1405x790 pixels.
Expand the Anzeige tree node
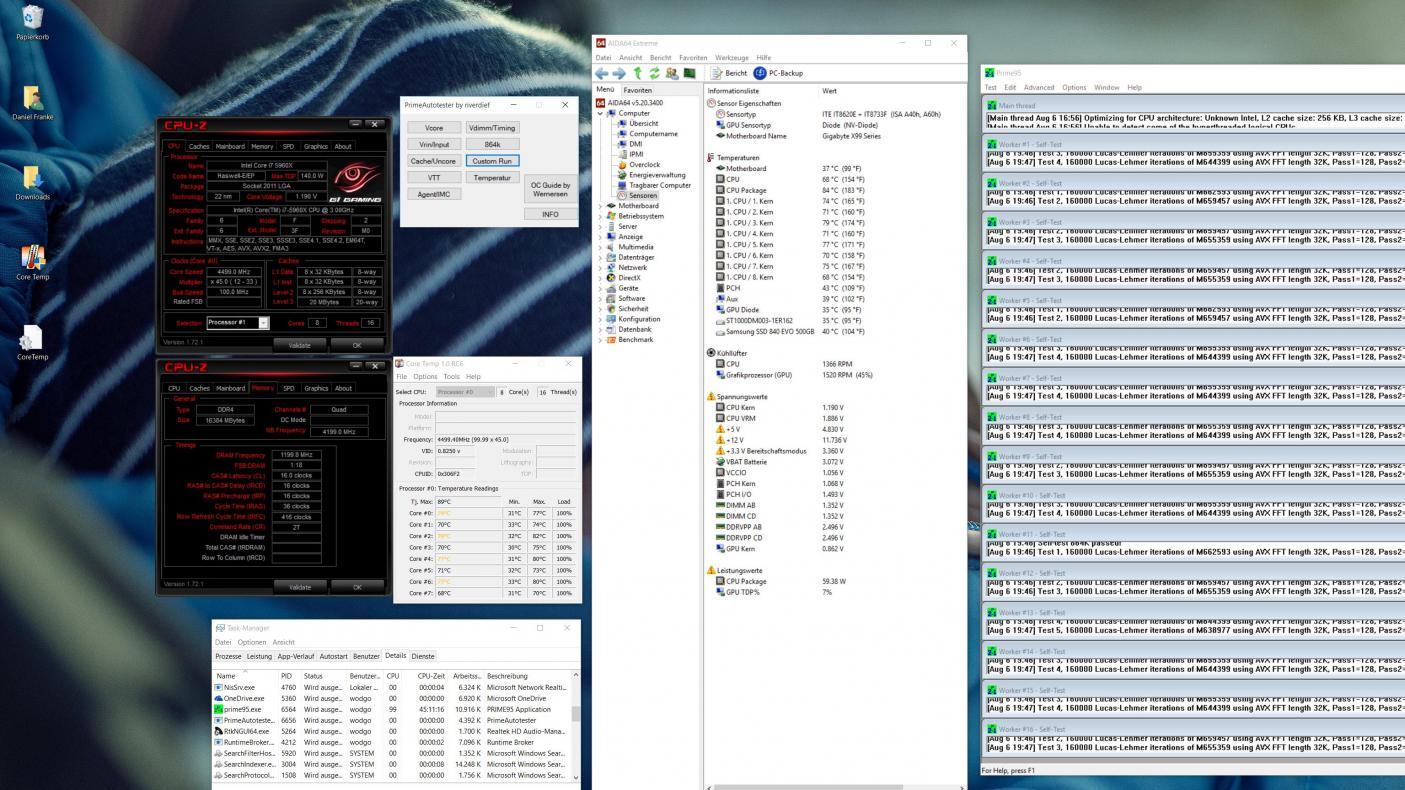tap(600, 237)
